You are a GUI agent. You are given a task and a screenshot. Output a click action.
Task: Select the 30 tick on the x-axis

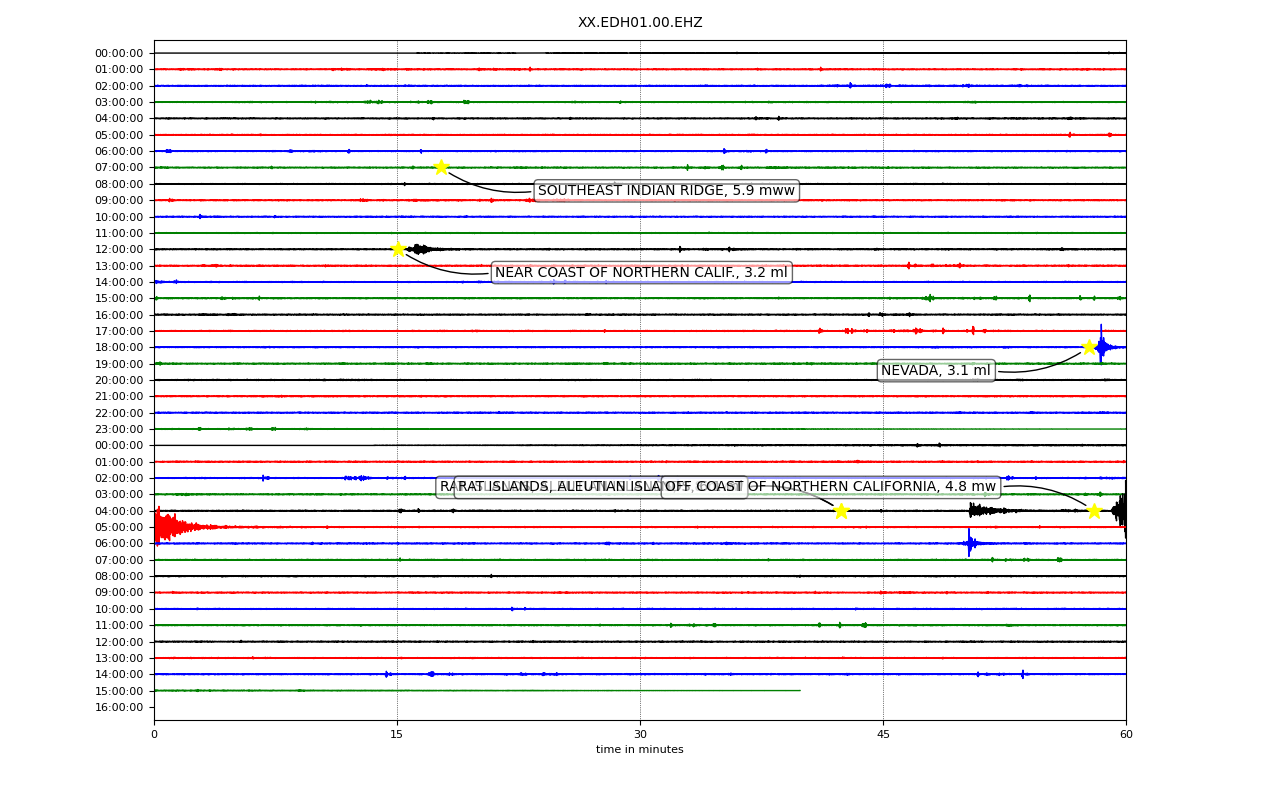(640, 735)
